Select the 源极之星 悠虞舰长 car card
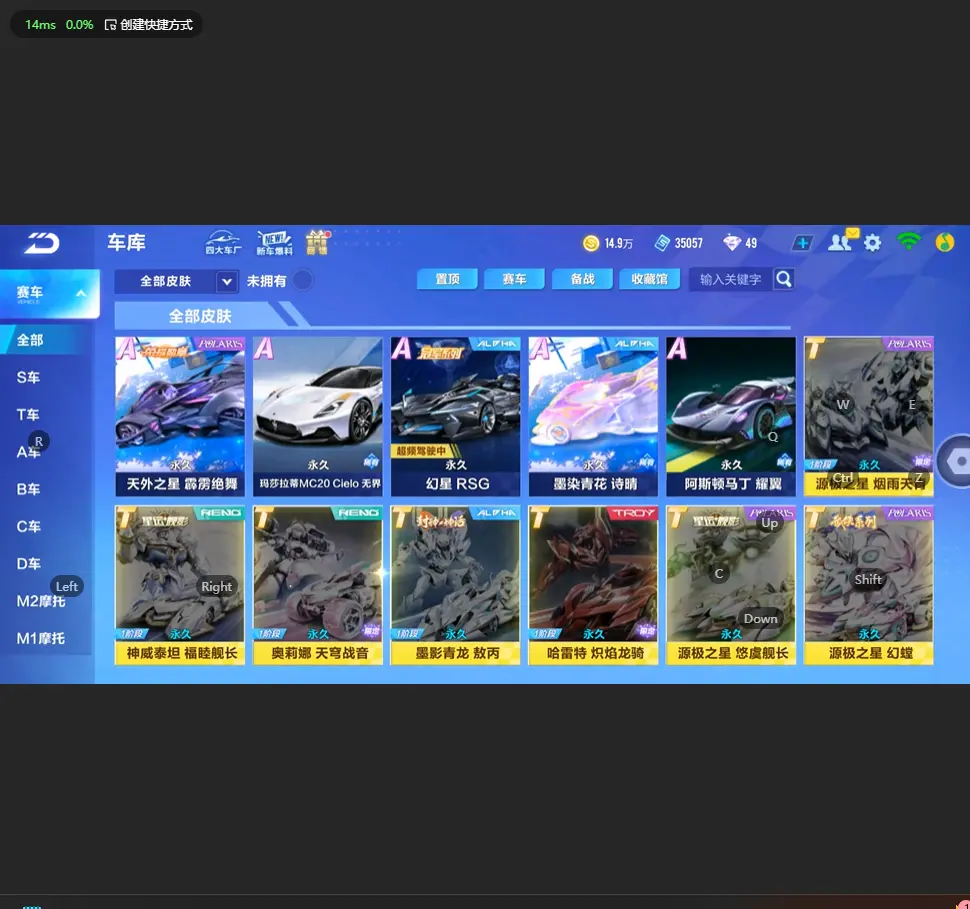Image resolution: width=970 pixels, height=909 pixels. coord(731,585)
